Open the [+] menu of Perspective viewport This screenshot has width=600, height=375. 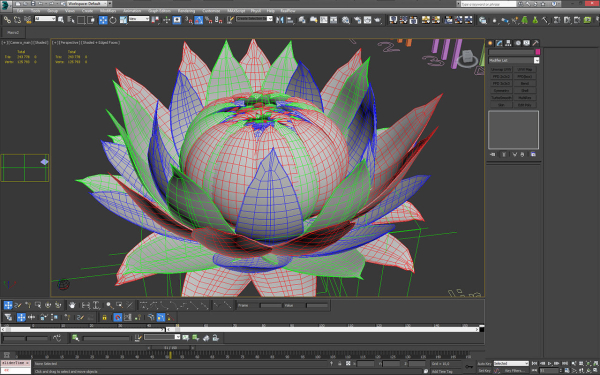click(55, 43)
